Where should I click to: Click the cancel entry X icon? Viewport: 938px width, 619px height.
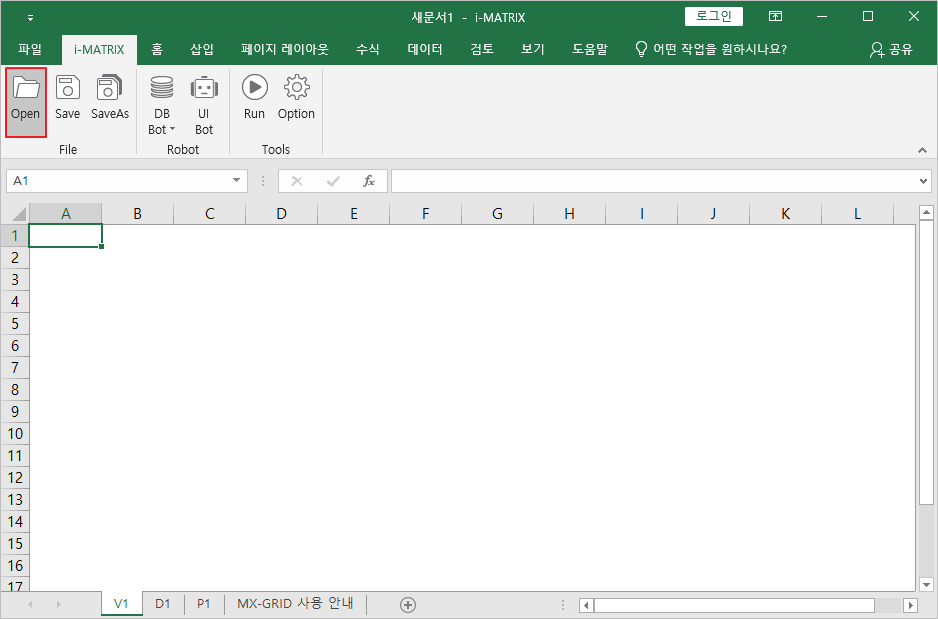point(297,181)
